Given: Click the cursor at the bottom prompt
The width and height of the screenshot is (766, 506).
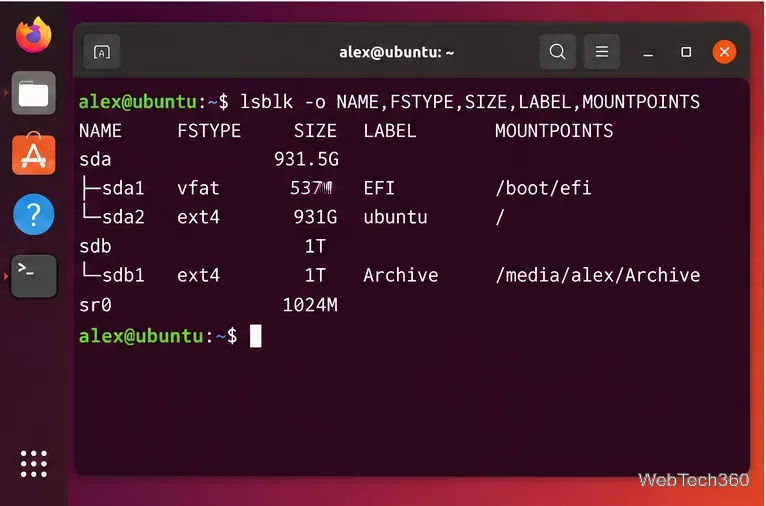Looking at the screenshot, I should pos(255,336).
